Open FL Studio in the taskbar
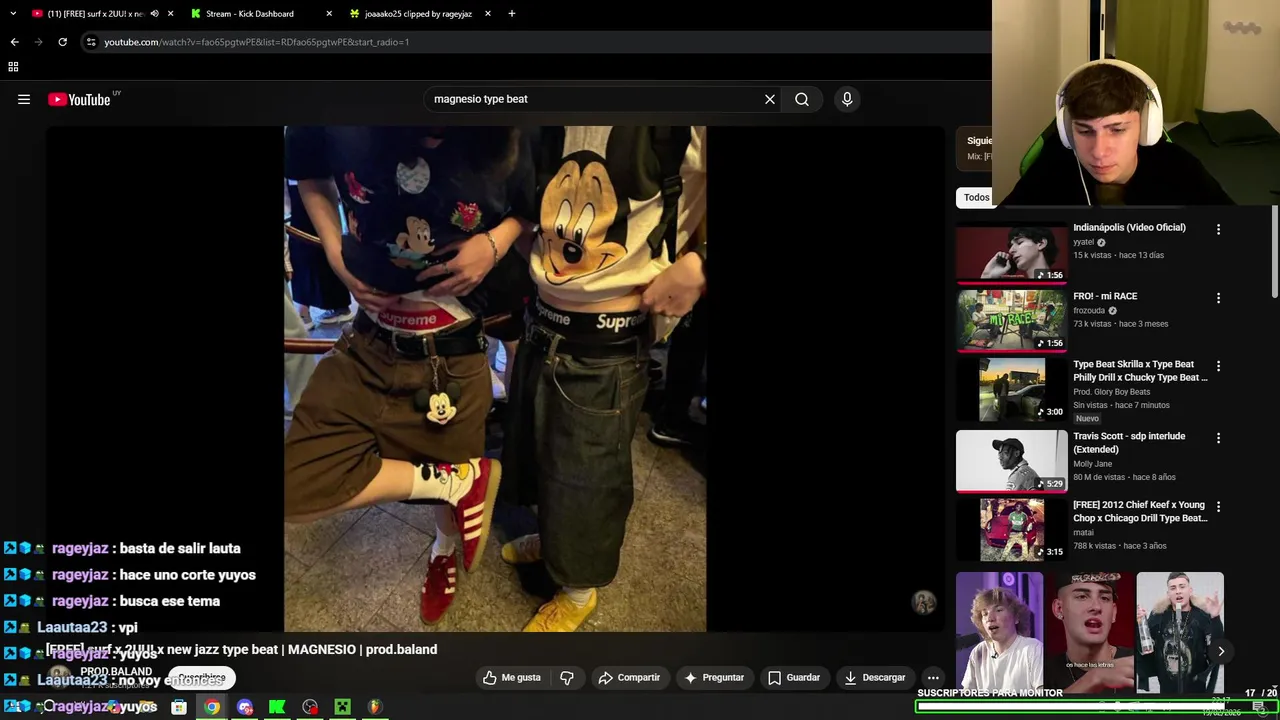This screenshot has height=720, width=1280. click(x=375, y=707)
